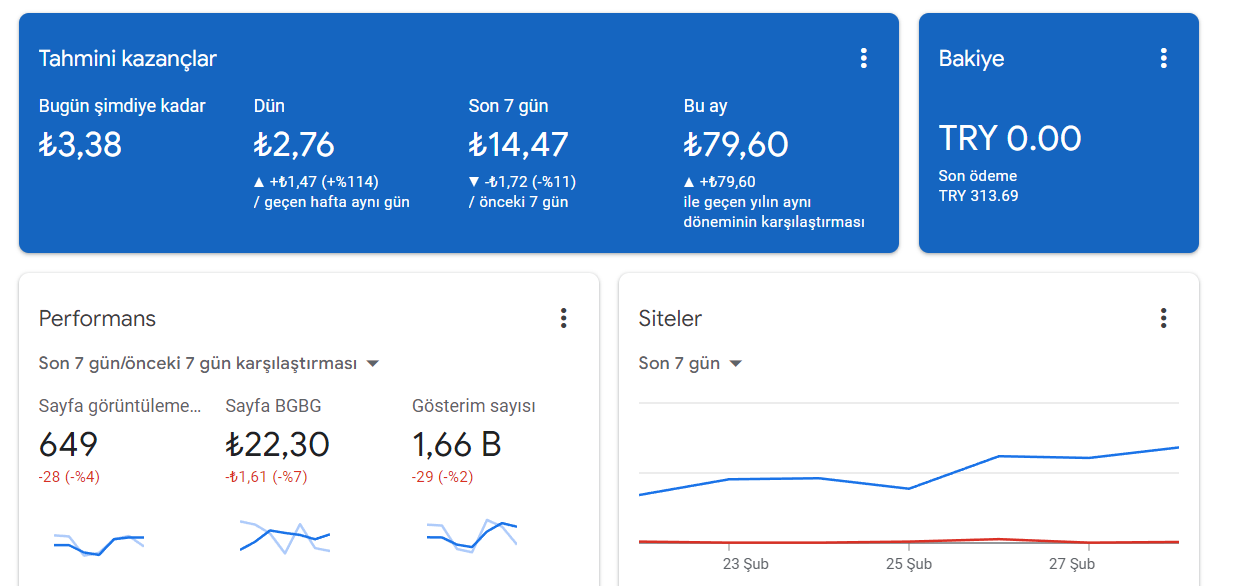Viewport: 1233px width, 586px height.
Task: Click the Son 7 gün ₺14,47 earnings
Action: click(x=518, y=145)
